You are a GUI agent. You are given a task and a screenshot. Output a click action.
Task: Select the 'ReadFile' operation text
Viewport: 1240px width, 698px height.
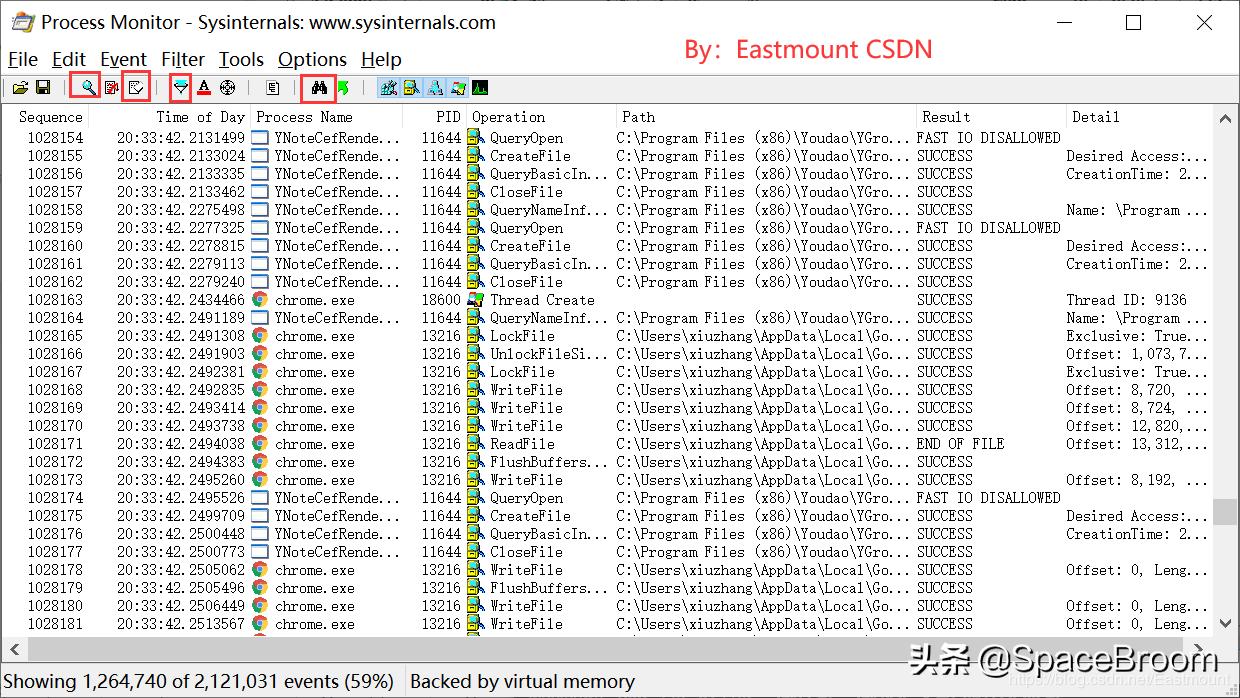(522, 444)
